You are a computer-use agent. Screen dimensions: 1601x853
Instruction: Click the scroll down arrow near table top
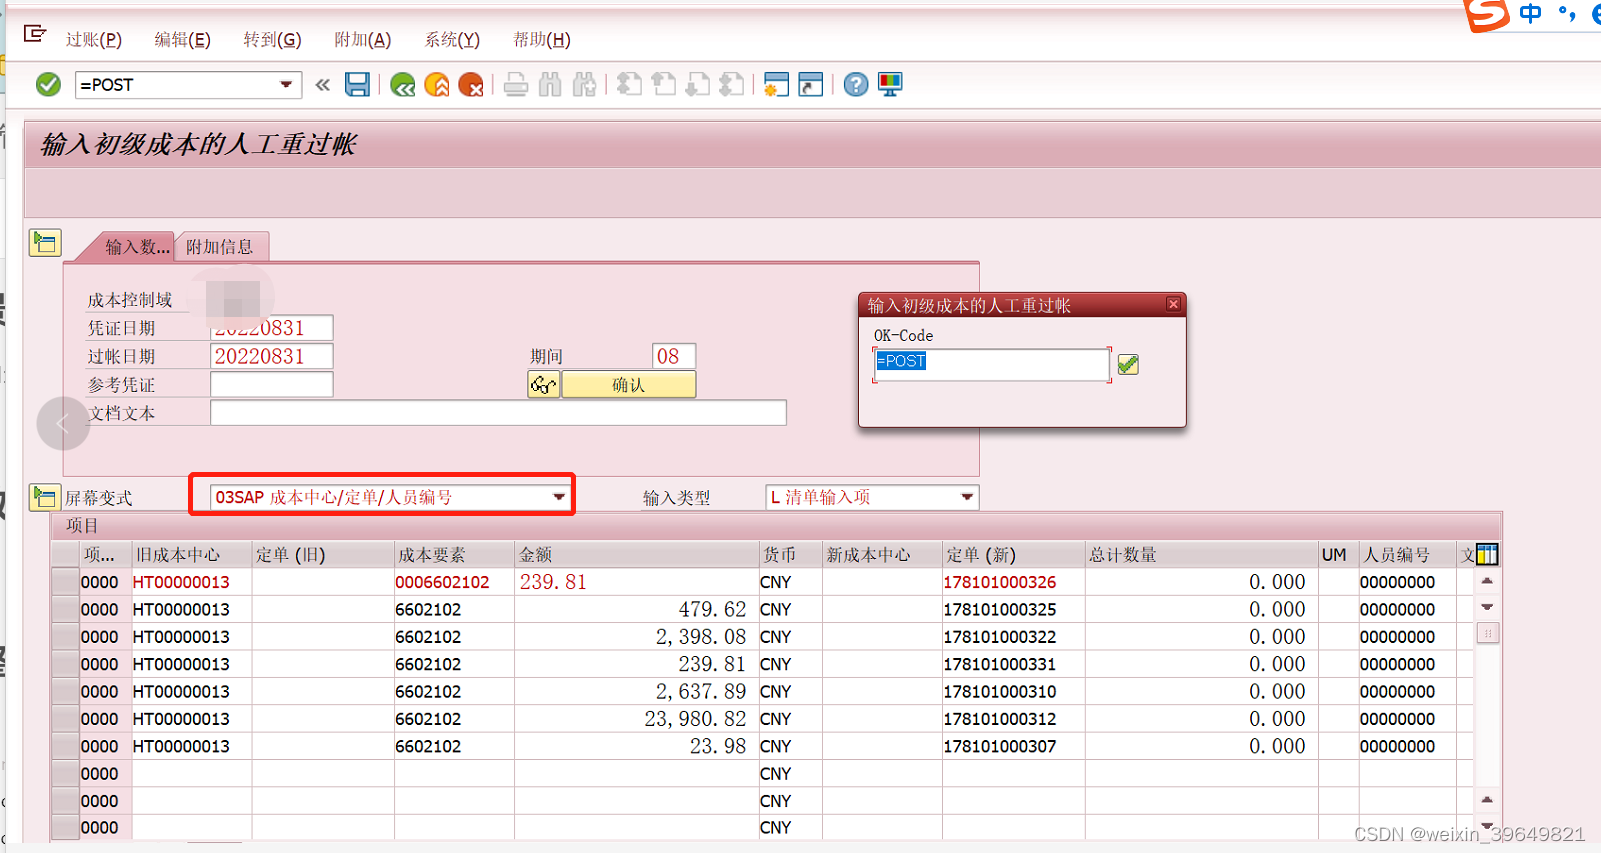(1487, 607)
